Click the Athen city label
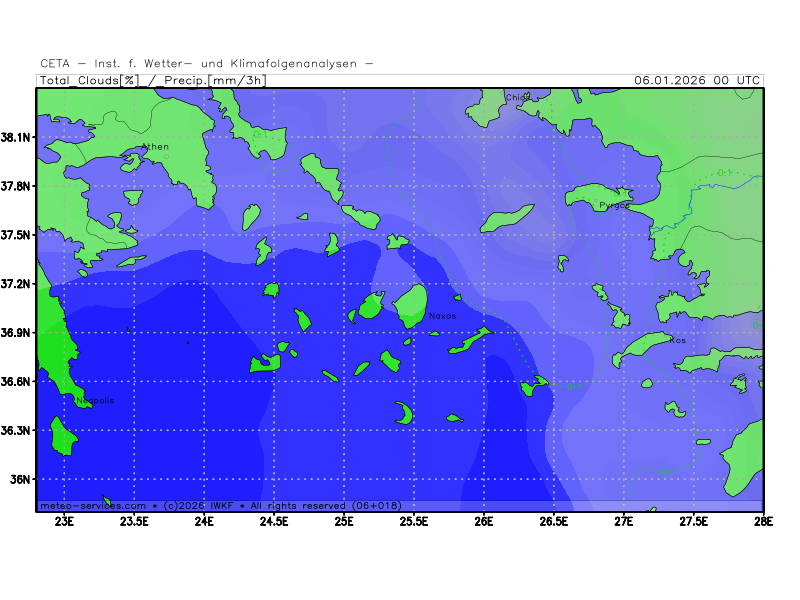Screen dimensions: 800x600 (x=155, y=147)
